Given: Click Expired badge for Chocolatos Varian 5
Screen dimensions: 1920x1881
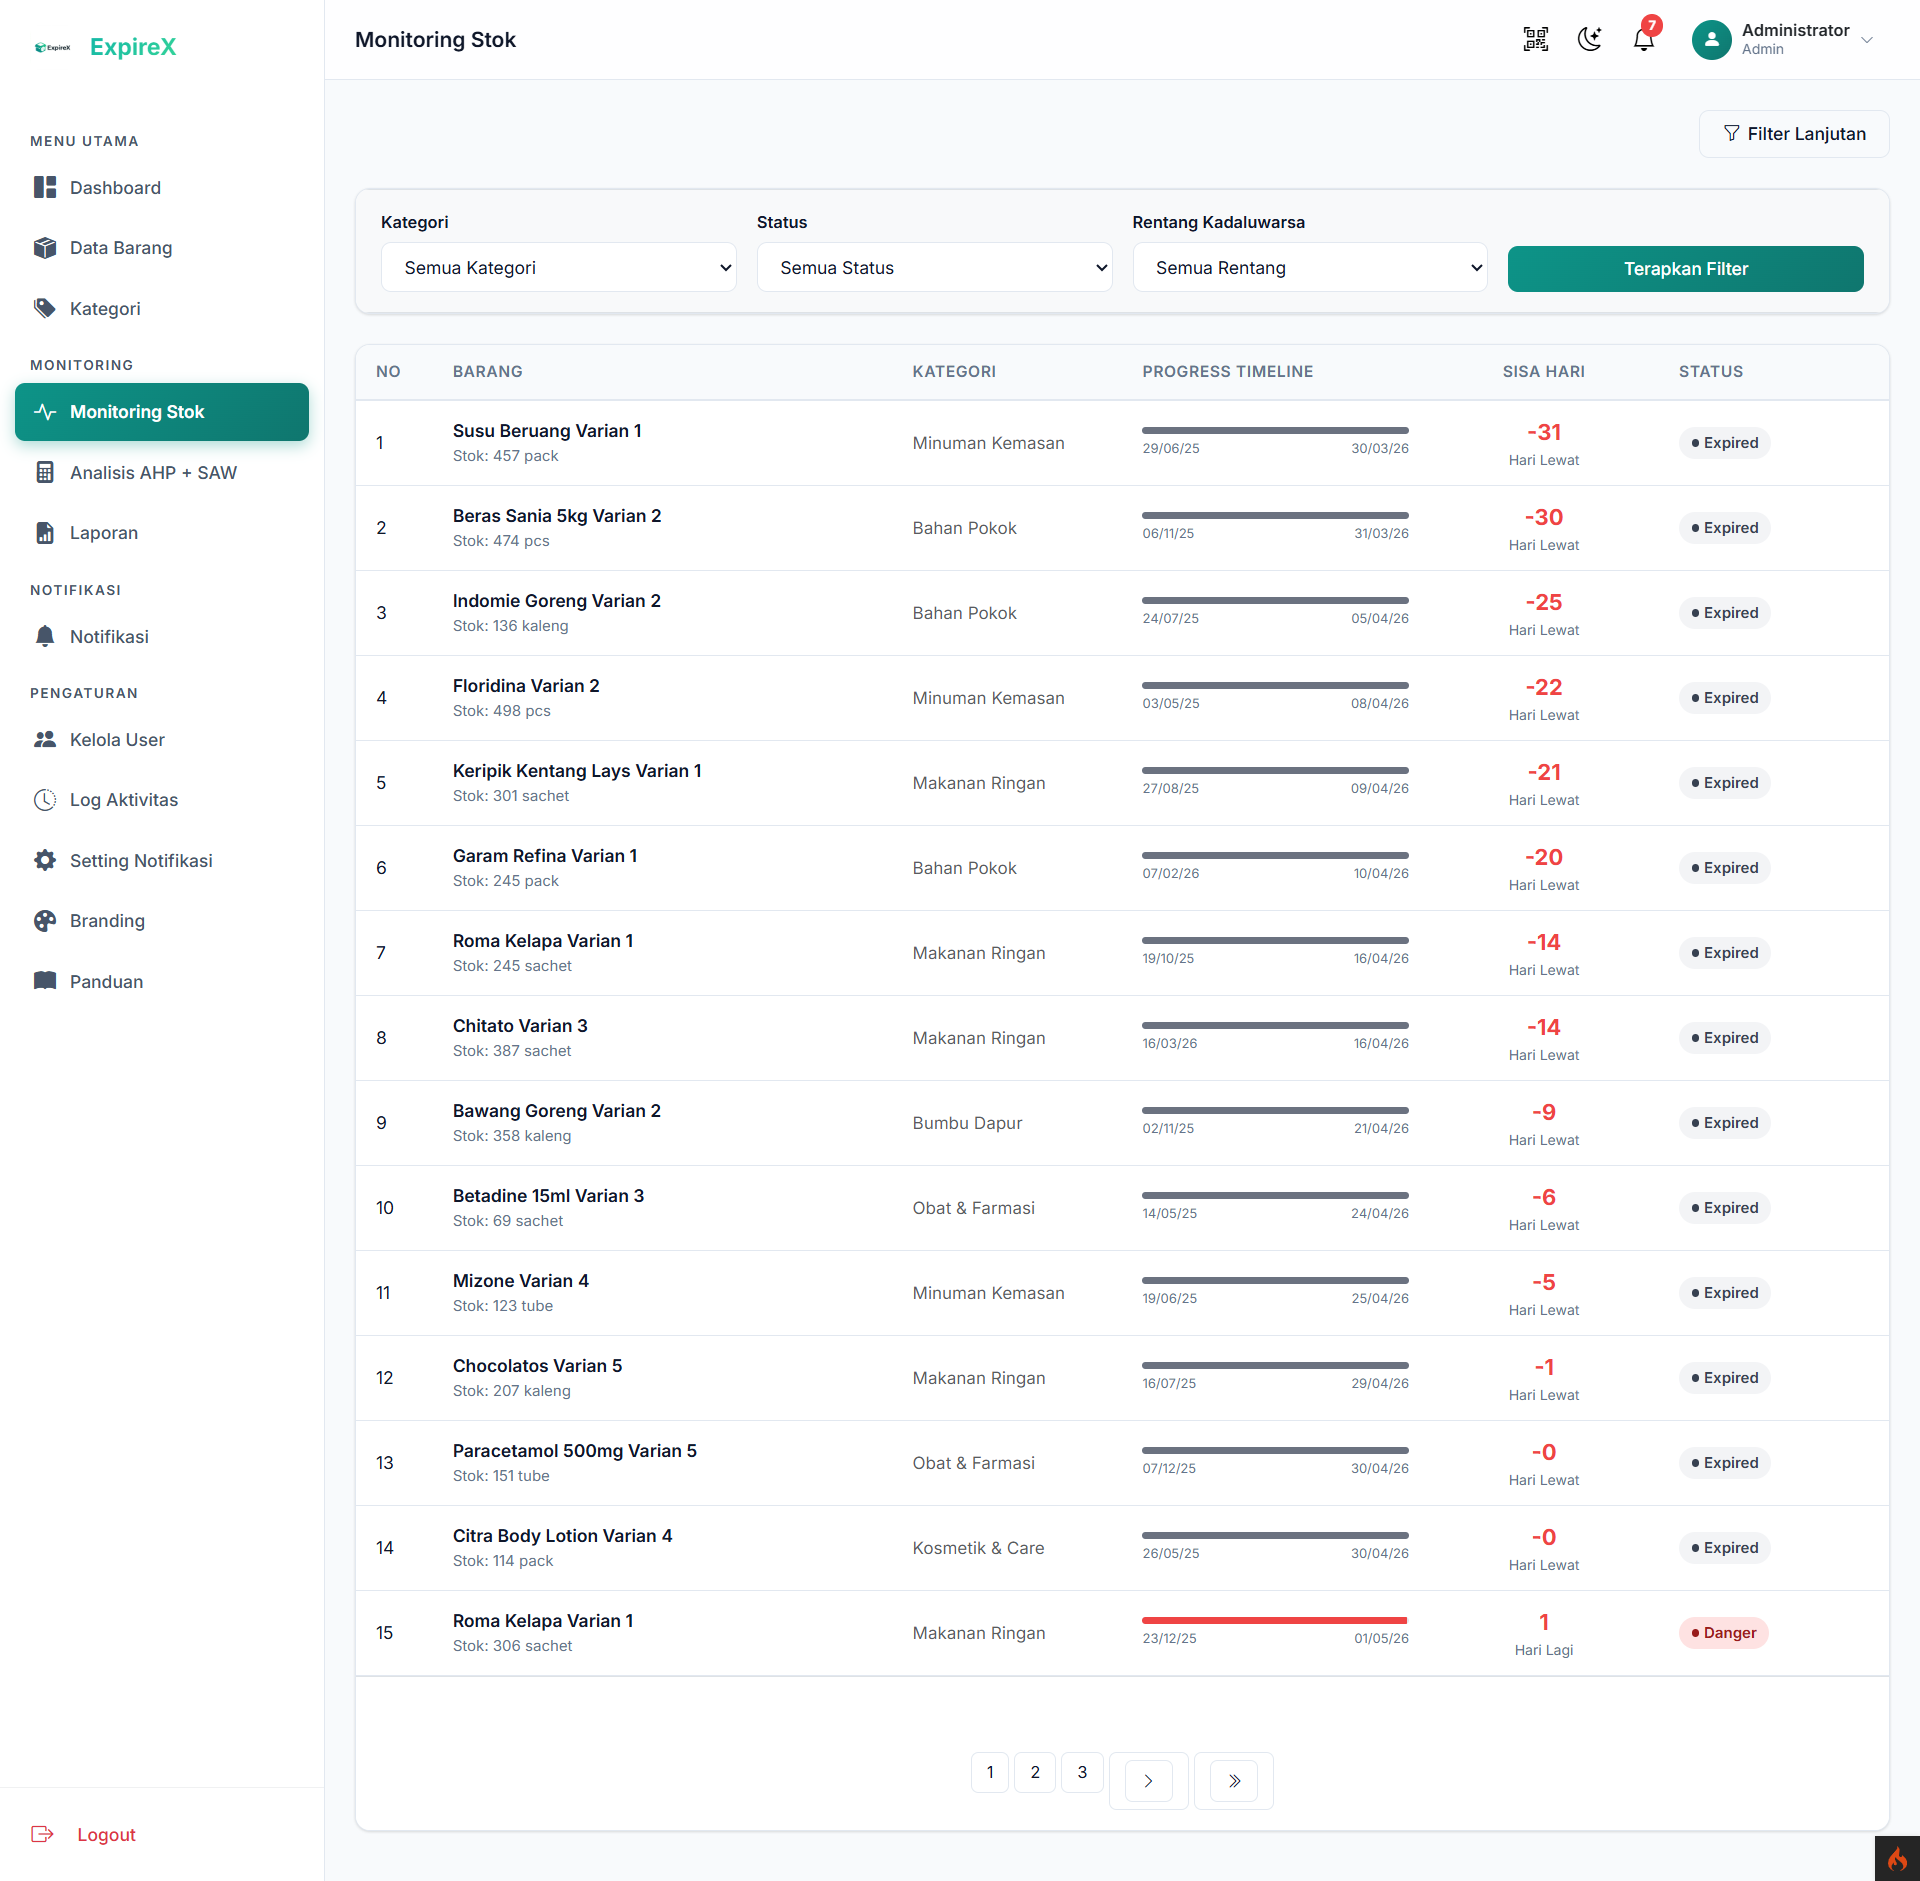Looking at the screenshot, I should click(1725, 1378).
